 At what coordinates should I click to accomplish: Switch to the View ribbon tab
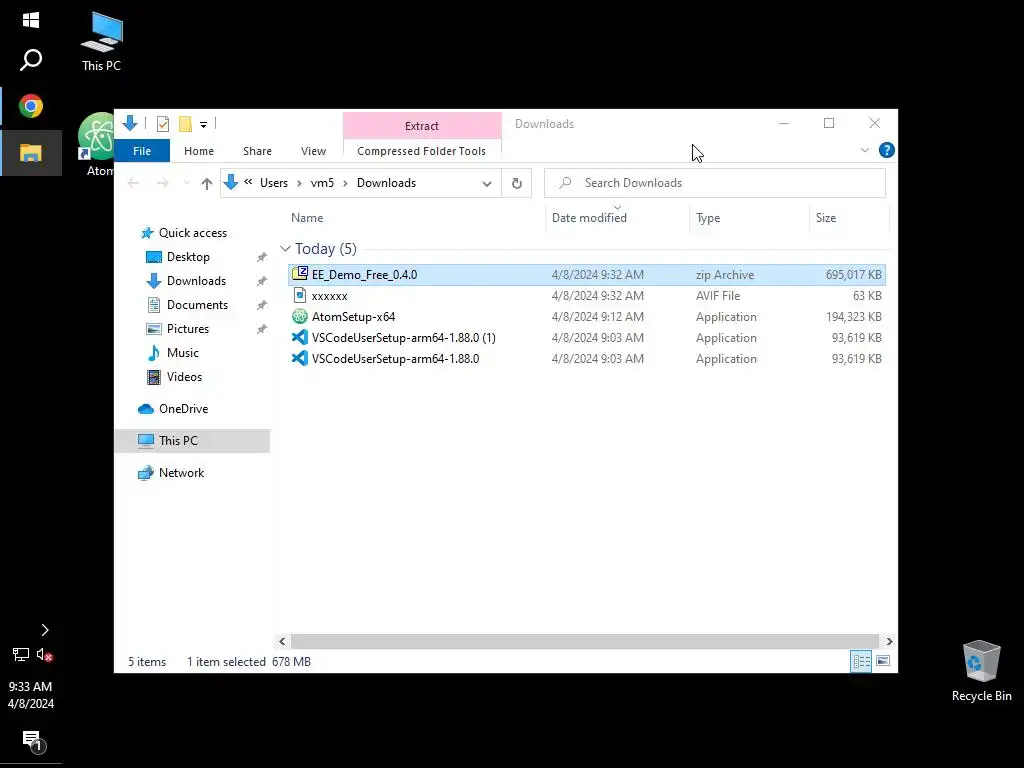pos(313,151)
